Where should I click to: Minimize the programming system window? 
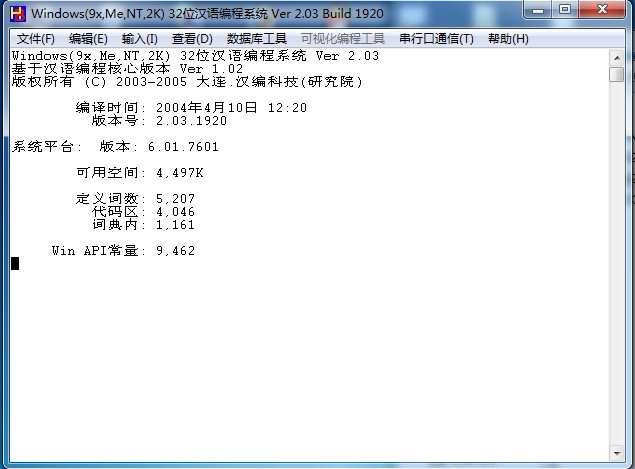[x=540, y=11]
